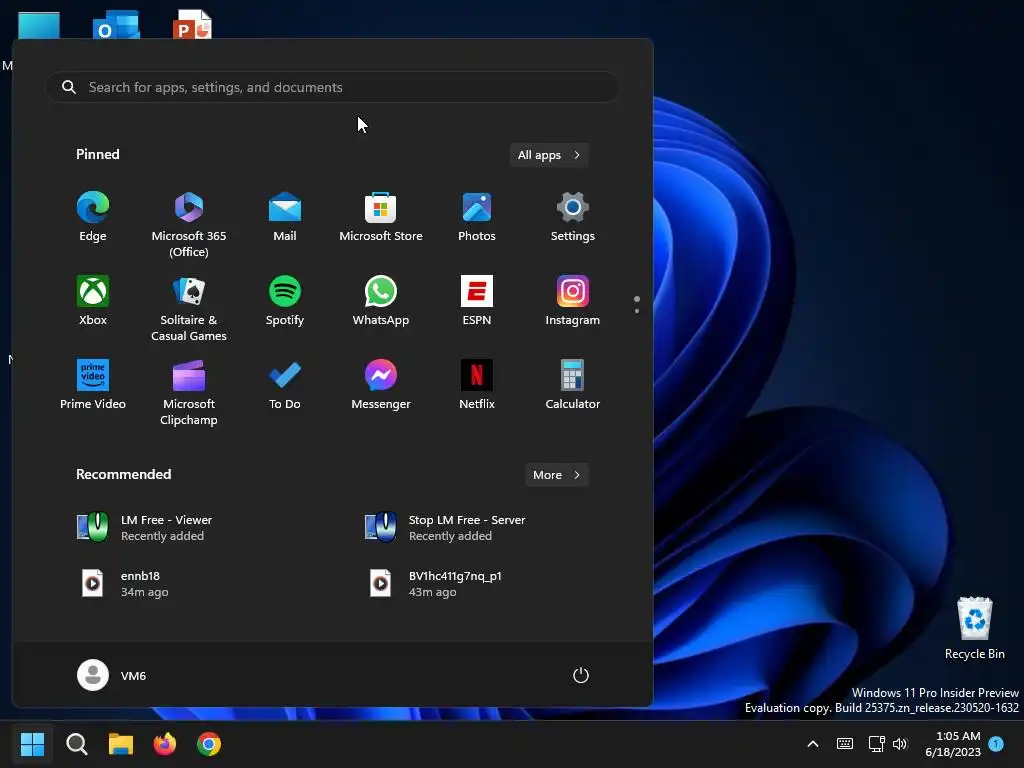Launch Prime Video

93,385
